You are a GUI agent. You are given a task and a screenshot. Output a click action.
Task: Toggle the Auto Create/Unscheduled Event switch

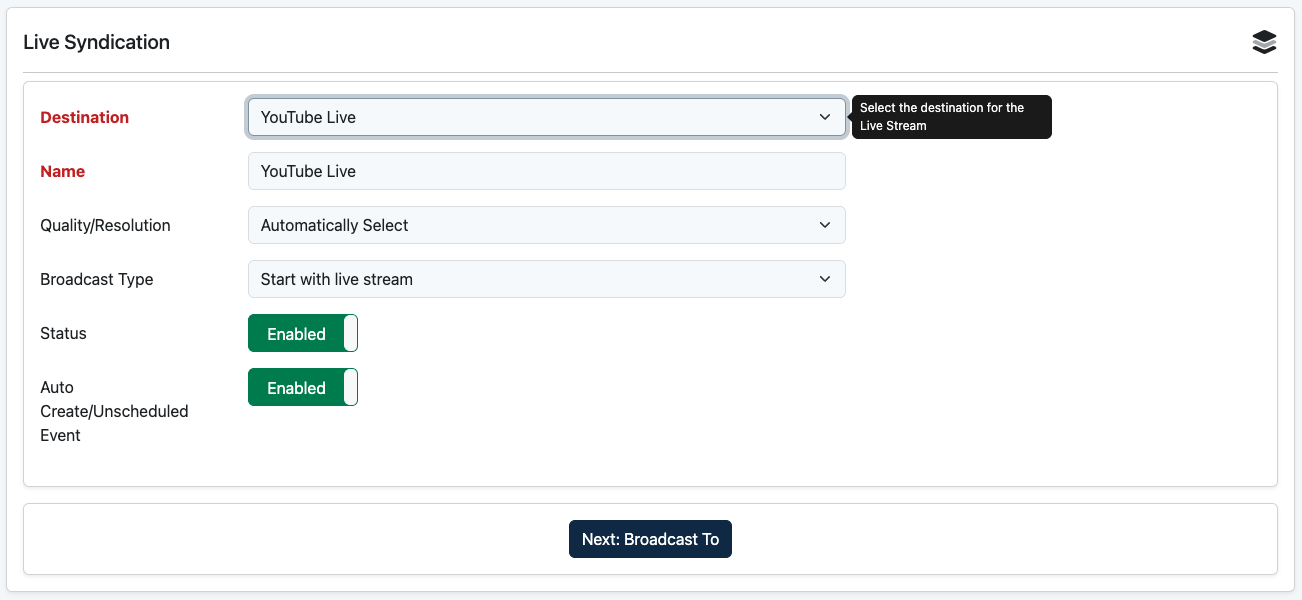pos(303,387)
